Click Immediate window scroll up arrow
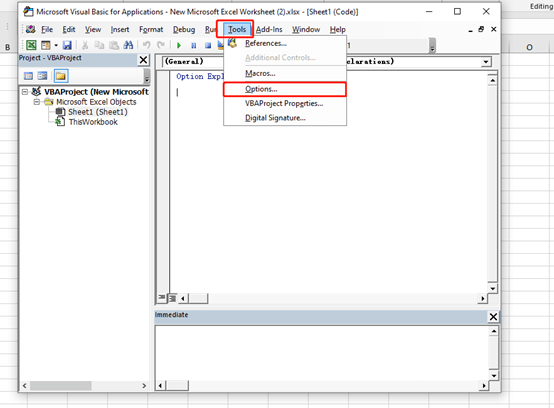554x408 pixels. 494,331
